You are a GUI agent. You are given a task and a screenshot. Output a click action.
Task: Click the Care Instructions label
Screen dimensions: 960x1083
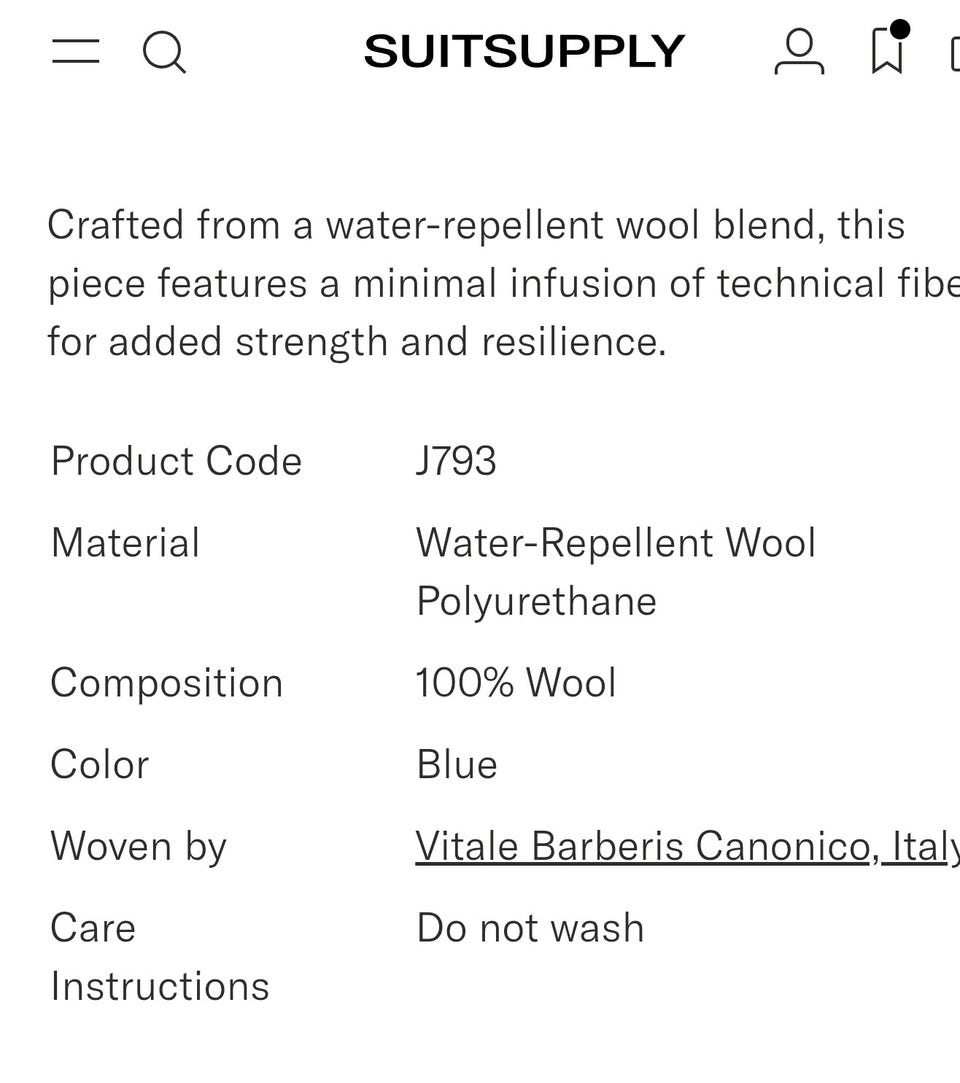tap(159, 957)
